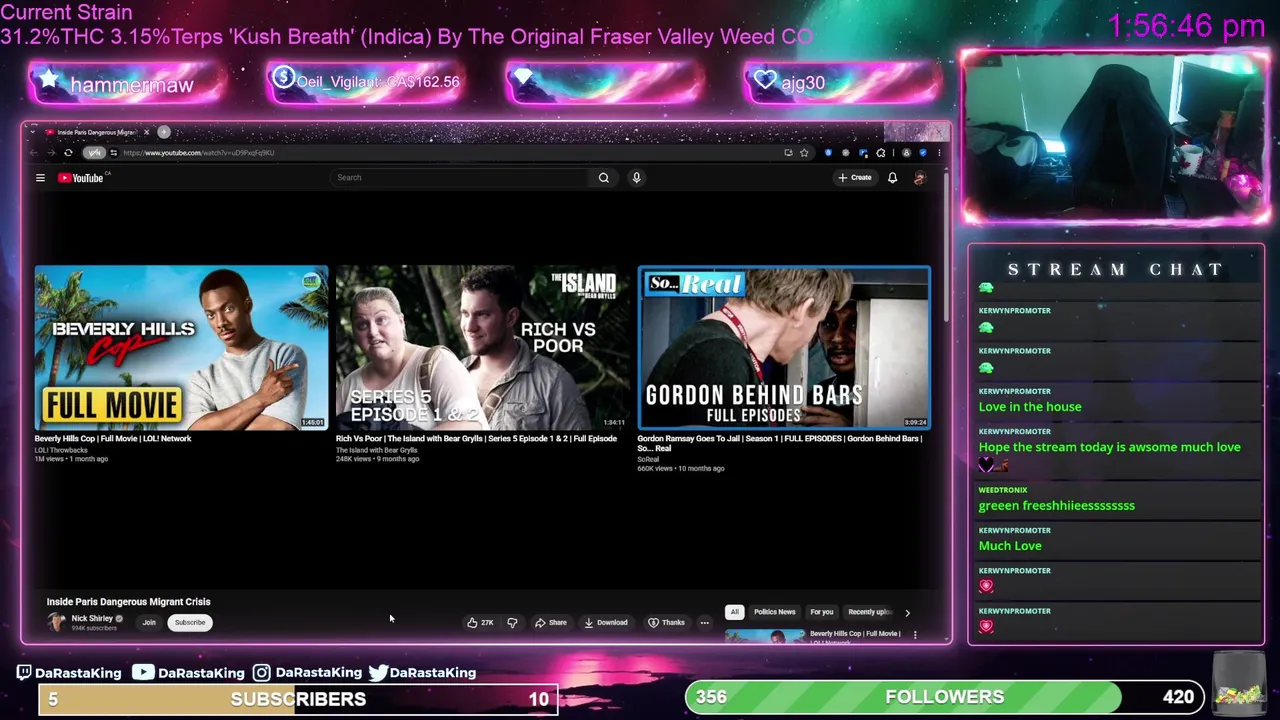Image resolution: width=1280 pixels, height=720 pixels.
Task: Focus the YouTube search field
Action: pos(462,178)
